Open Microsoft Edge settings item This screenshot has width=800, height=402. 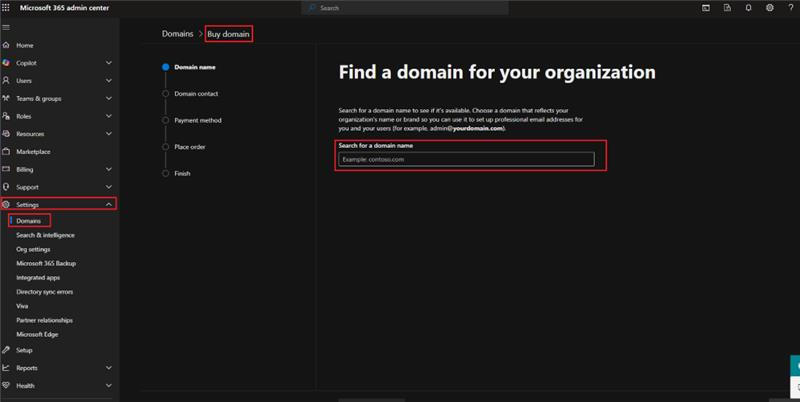tap(37, 335)
